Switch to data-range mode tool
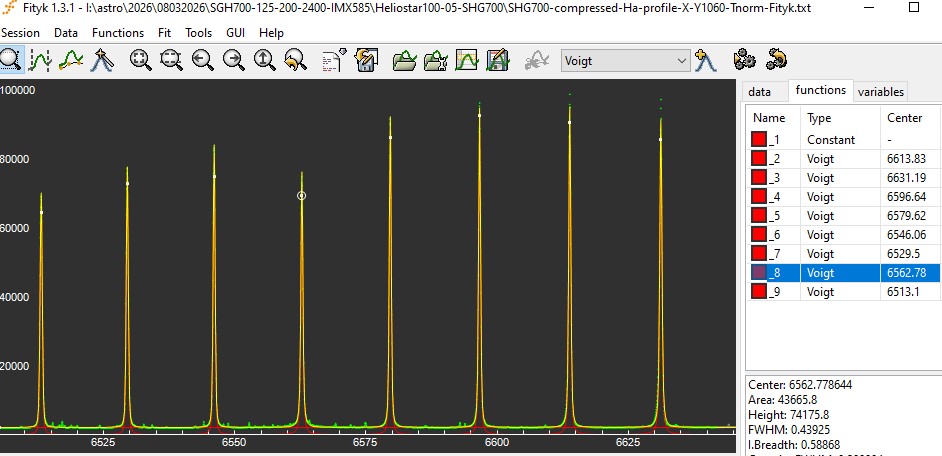Screen dimensions: 942x456 click(x=40, y=60)
